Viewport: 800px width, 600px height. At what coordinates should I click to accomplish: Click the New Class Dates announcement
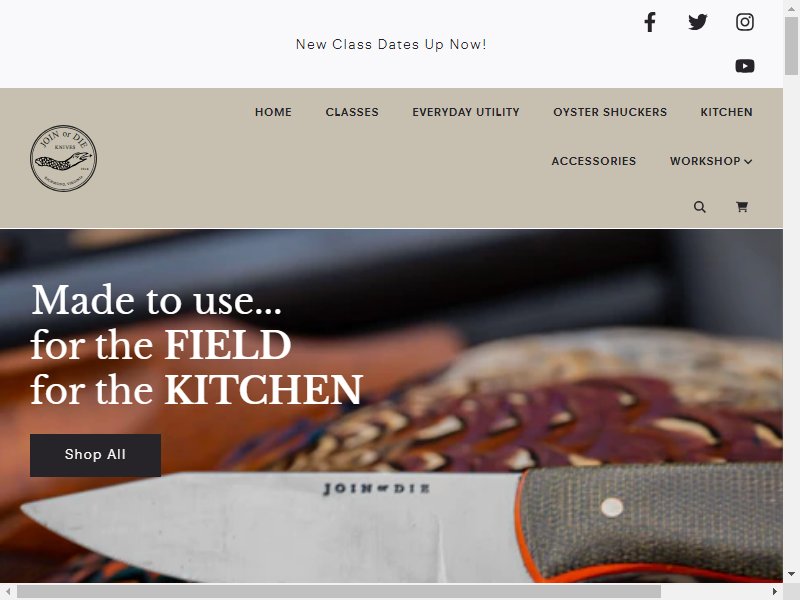pyautogui.click(x=391, y=44)
